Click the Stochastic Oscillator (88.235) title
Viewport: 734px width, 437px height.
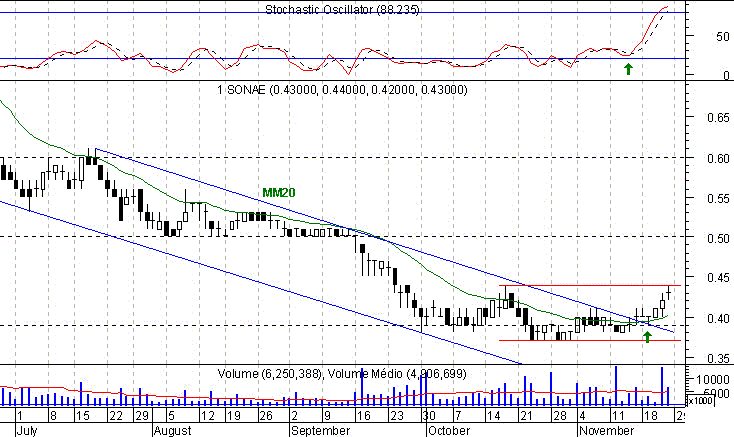click(x=342, y=9)
